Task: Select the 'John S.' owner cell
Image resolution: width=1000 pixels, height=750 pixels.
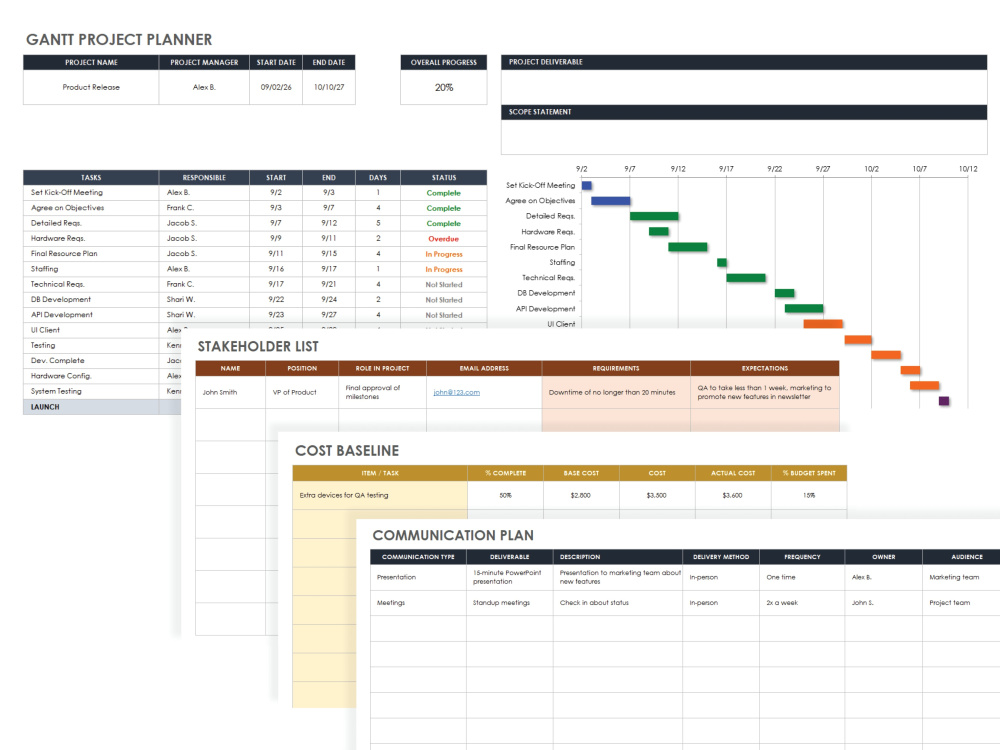Action: 883,603
